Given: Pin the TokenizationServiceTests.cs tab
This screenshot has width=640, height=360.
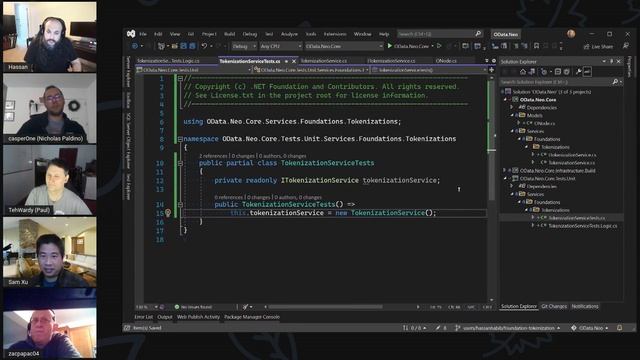Looking at the screenshot, I should tap(286, 61).
